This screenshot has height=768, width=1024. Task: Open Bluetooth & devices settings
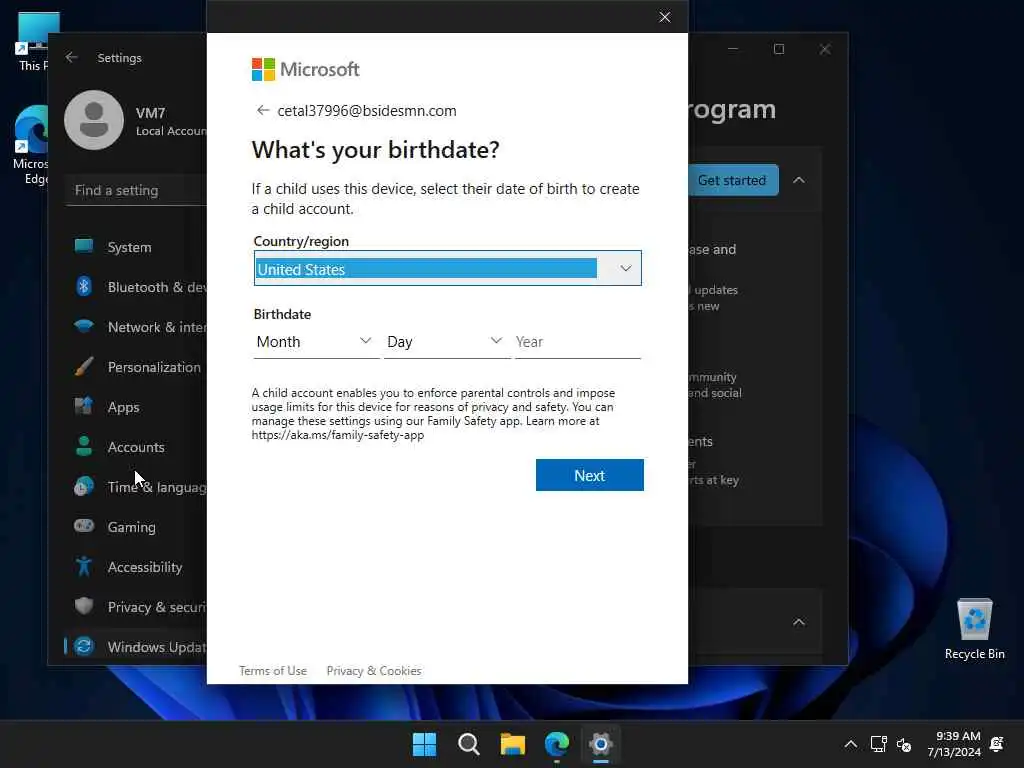[136, 287]
